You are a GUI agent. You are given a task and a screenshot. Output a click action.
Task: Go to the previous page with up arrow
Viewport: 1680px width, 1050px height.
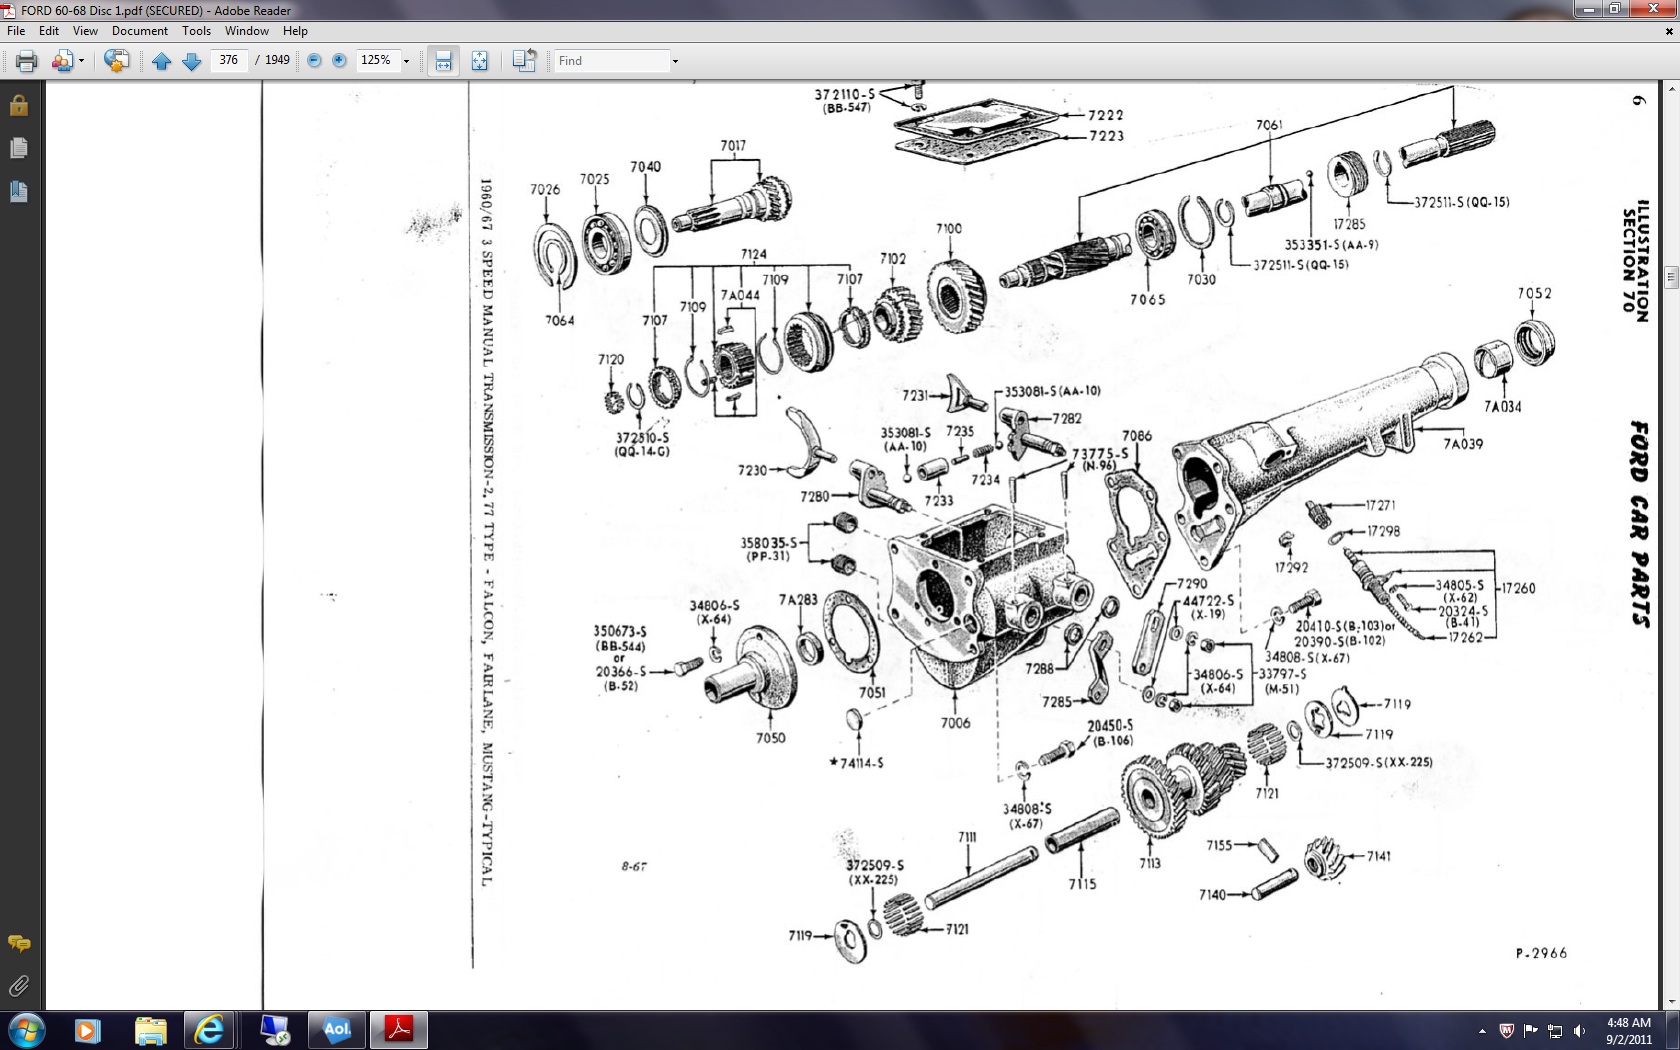click(162, 61)
